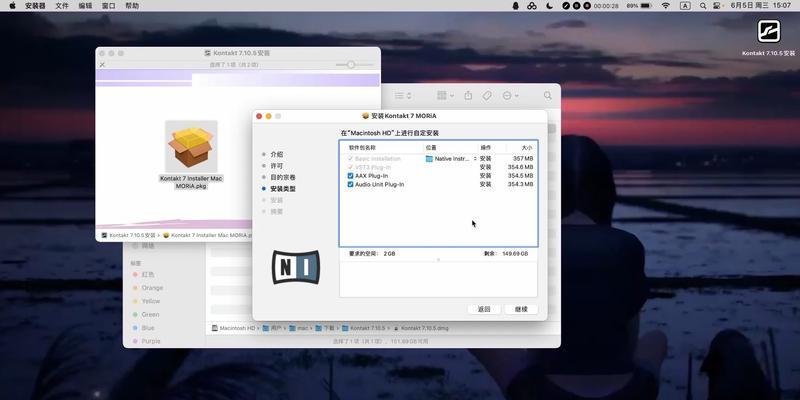The height and width of the screenshot is (400, 800).
Task: Select the 安装类型 installer step
Action: point(283,189)
